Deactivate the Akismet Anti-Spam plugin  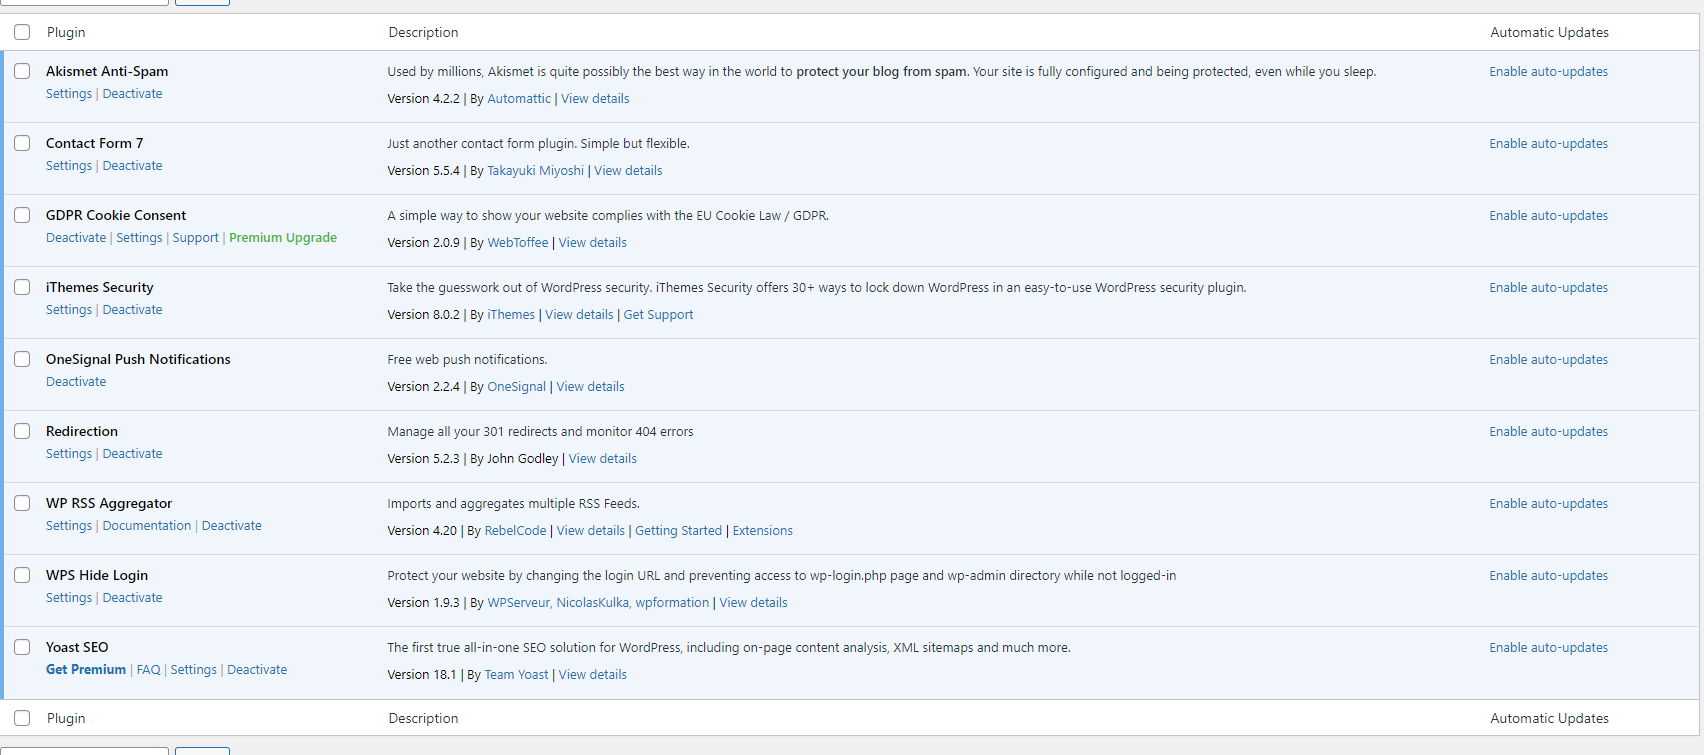(x=132, y=94)
